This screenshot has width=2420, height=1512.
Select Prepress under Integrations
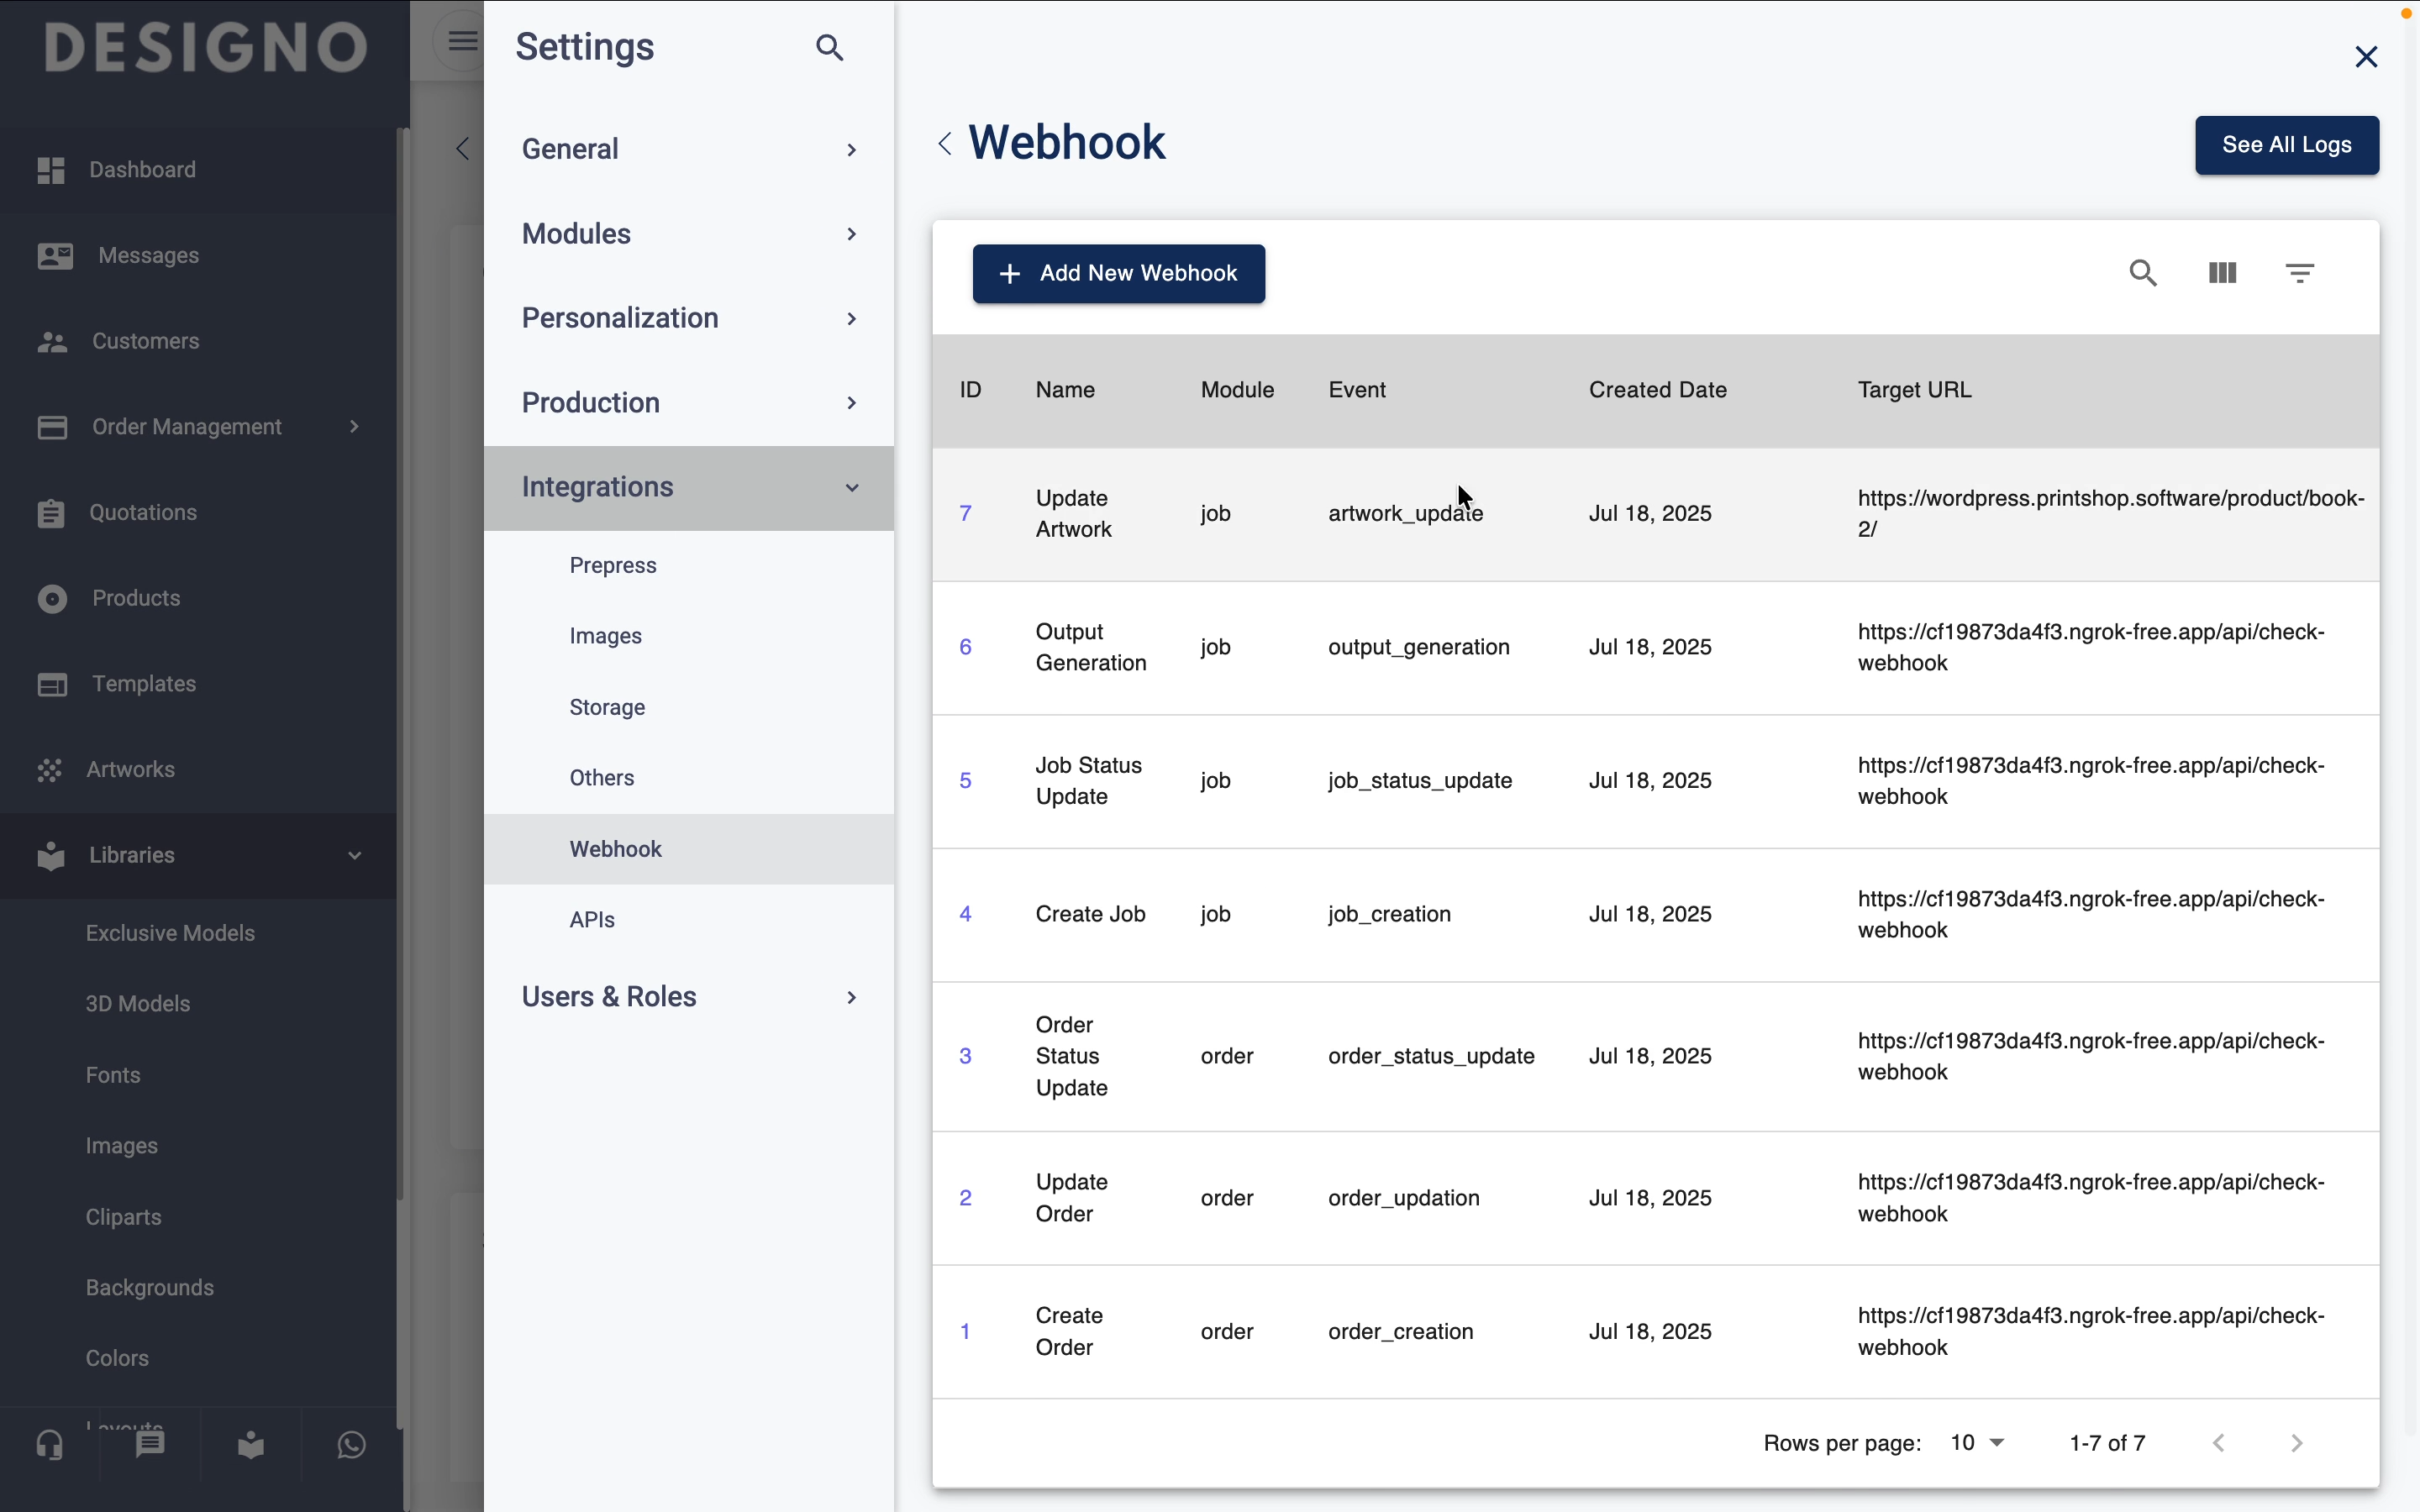[612, 565]
